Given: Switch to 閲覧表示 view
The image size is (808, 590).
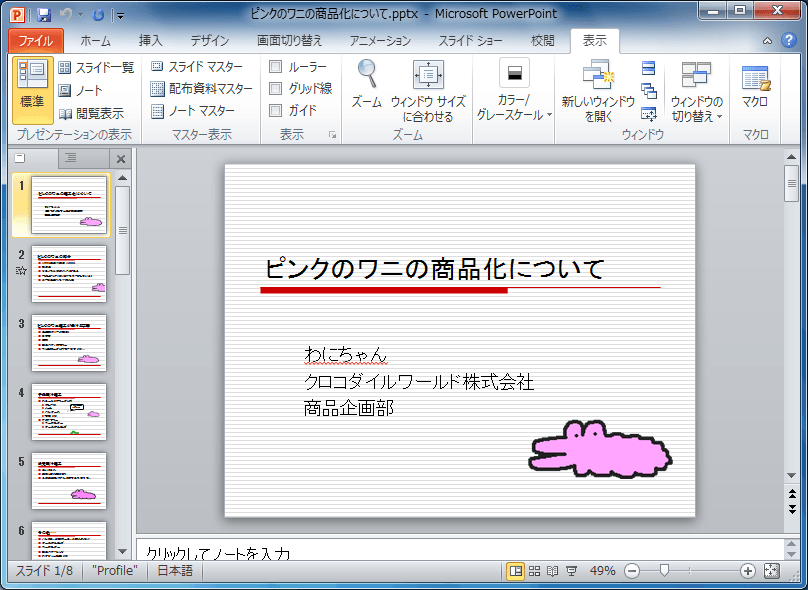Looking at the screenshot, I should coord(91,113).
